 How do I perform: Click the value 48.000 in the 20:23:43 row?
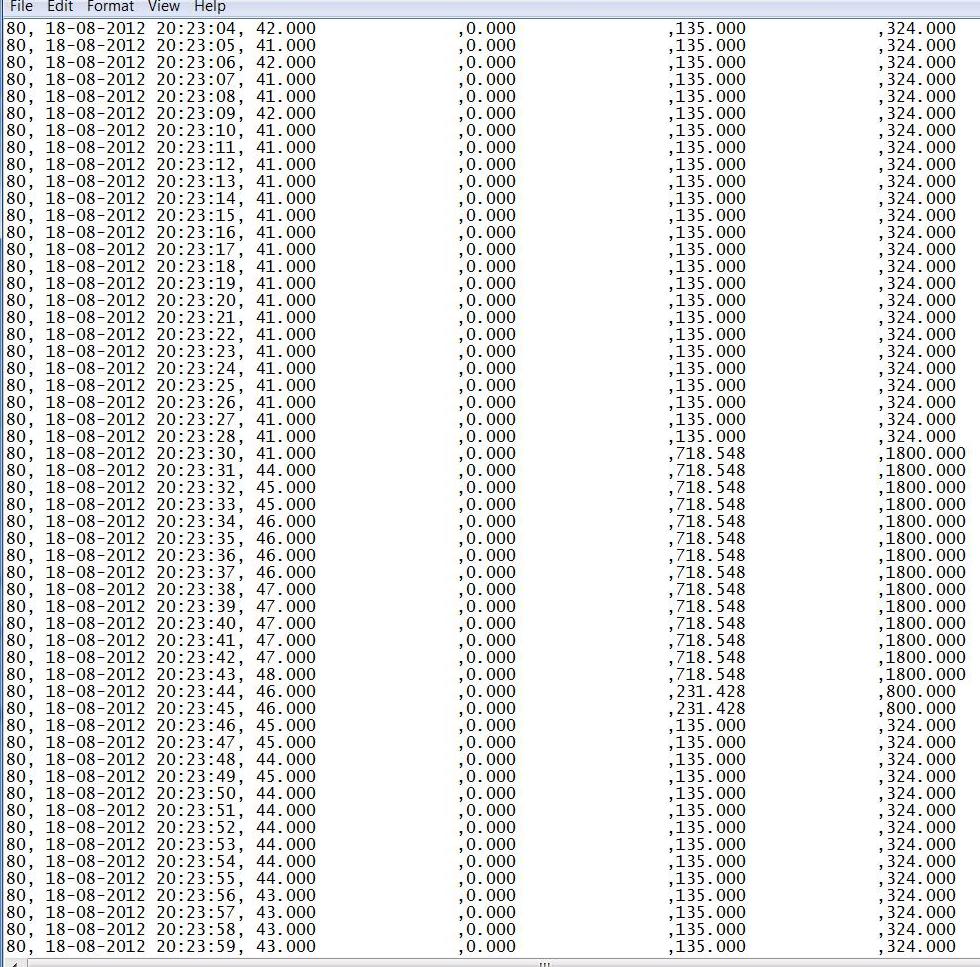[x=286, y=674]
